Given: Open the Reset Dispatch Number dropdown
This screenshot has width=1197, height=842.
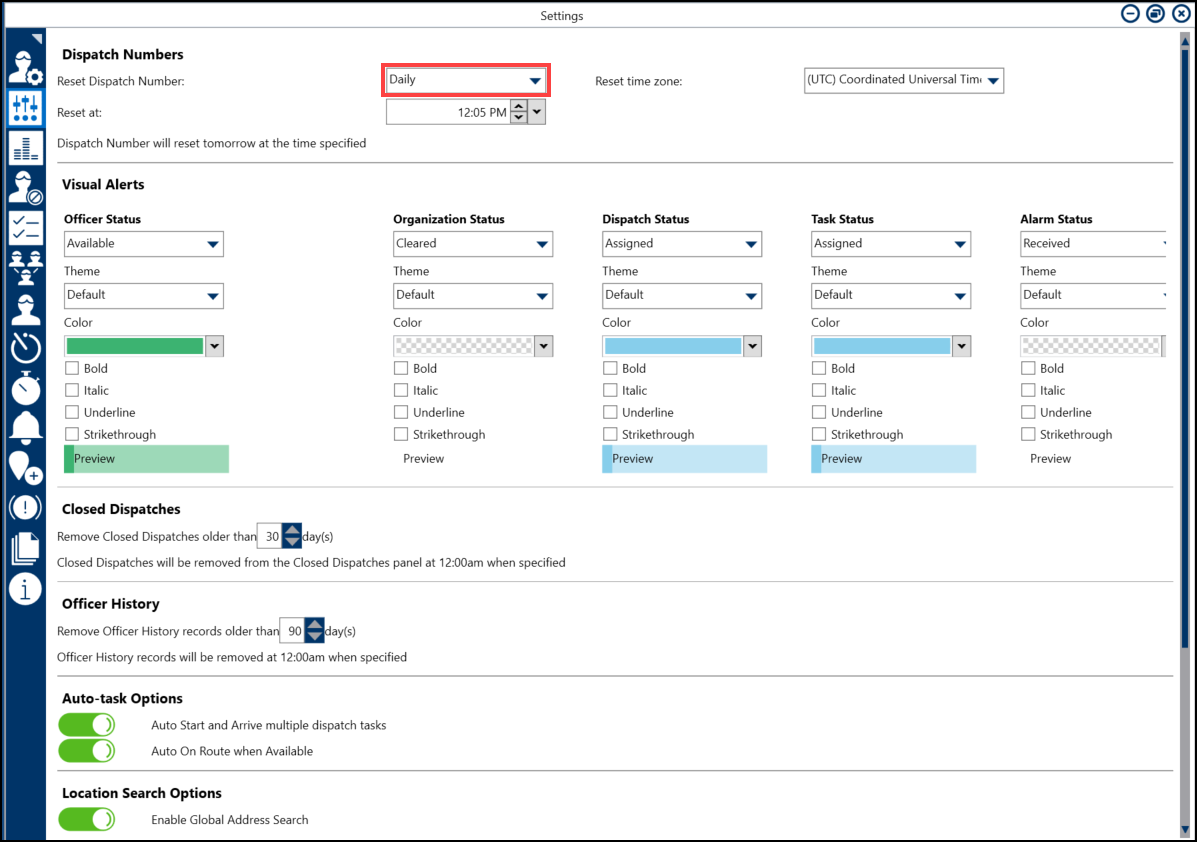Looking at the screenshot, I should [465, 80].
